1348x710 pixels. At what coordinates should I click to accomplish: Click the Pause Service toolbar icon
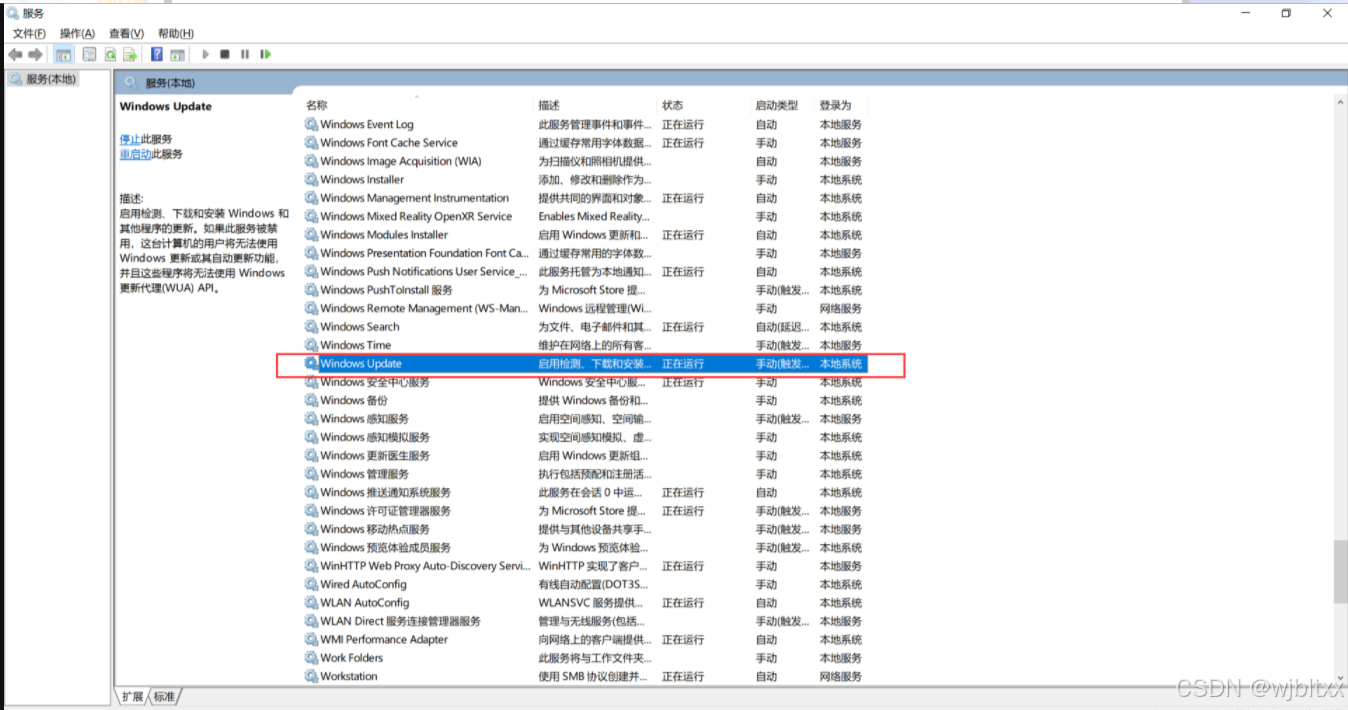[x=245, y=54]
